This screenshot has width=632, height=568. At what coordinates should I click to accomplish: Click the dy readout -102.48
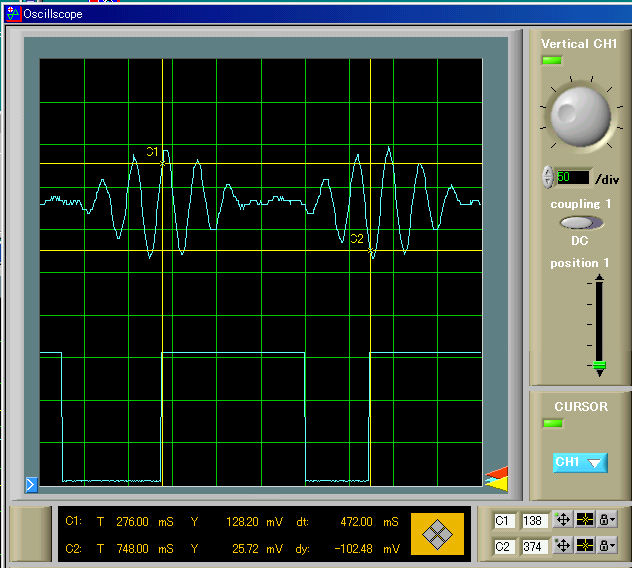(353, 549)
